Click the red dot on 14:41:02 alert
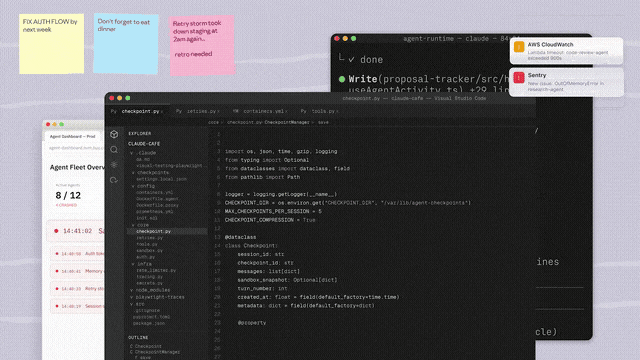 point(56,231)
